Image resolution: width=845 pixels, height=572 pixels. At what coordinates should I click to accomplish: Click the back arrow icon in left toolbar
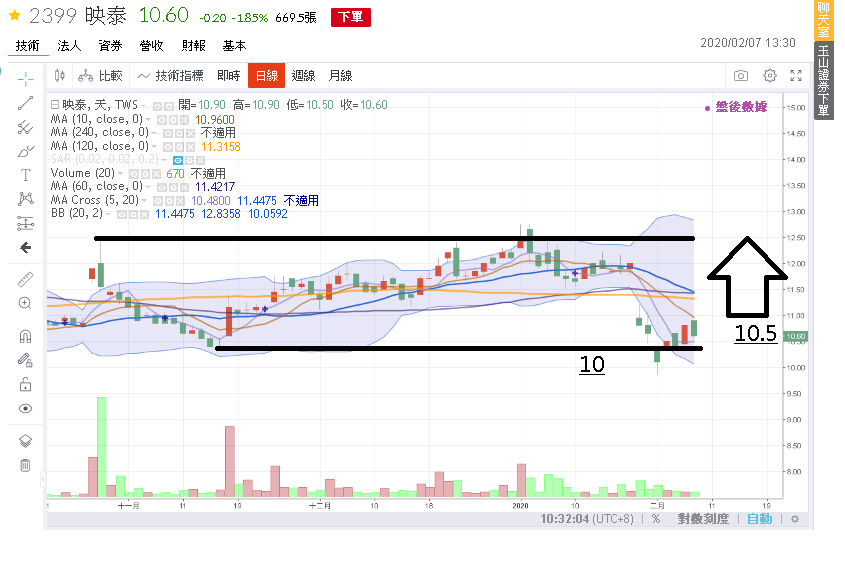coord(25,247)
